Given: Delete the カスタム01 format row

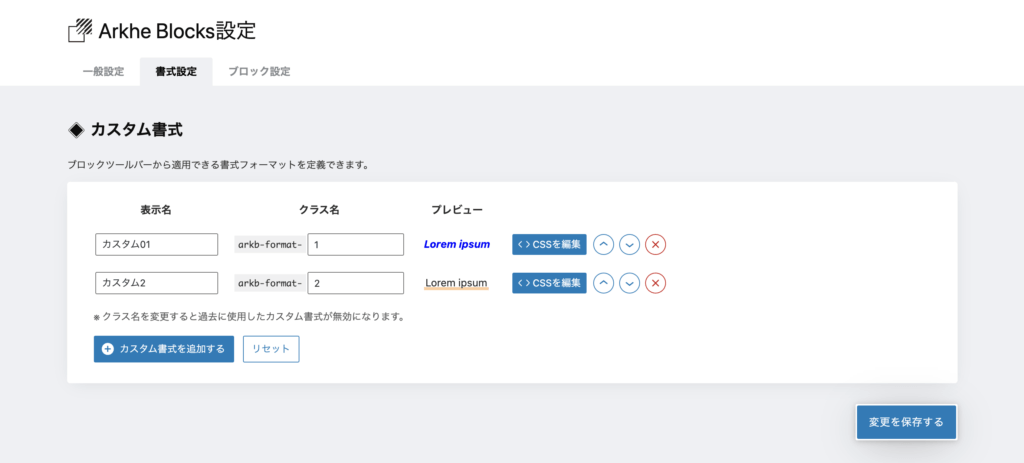Looking at the screenshot, I should [x=656, y=245].
